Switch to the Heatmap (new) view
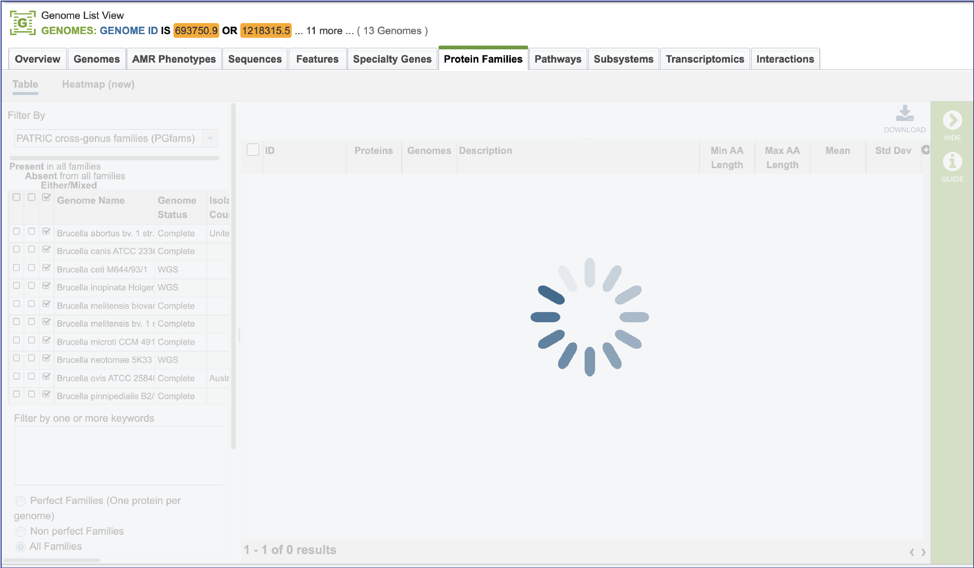974x568 pixels. 98,85
